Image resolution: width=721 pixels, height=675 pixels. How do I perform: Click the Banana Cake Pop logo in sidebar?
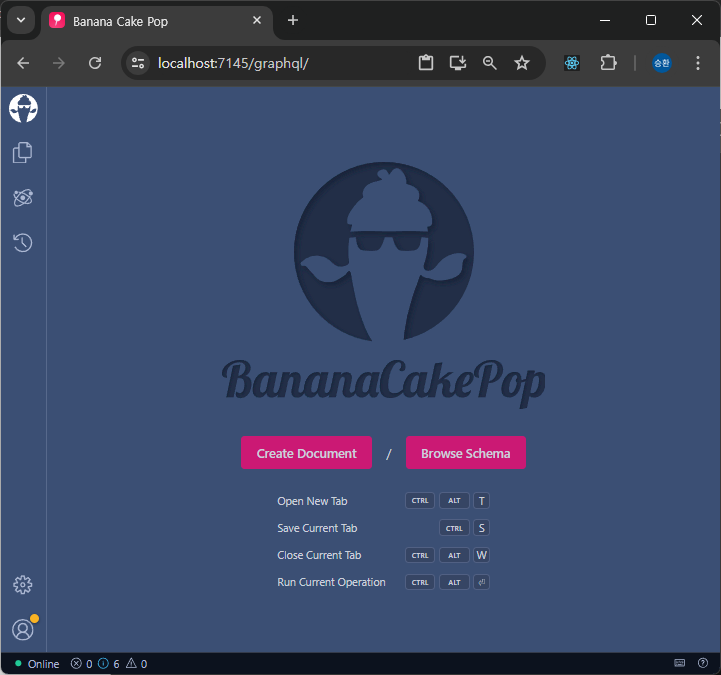(x=23, y=109)
